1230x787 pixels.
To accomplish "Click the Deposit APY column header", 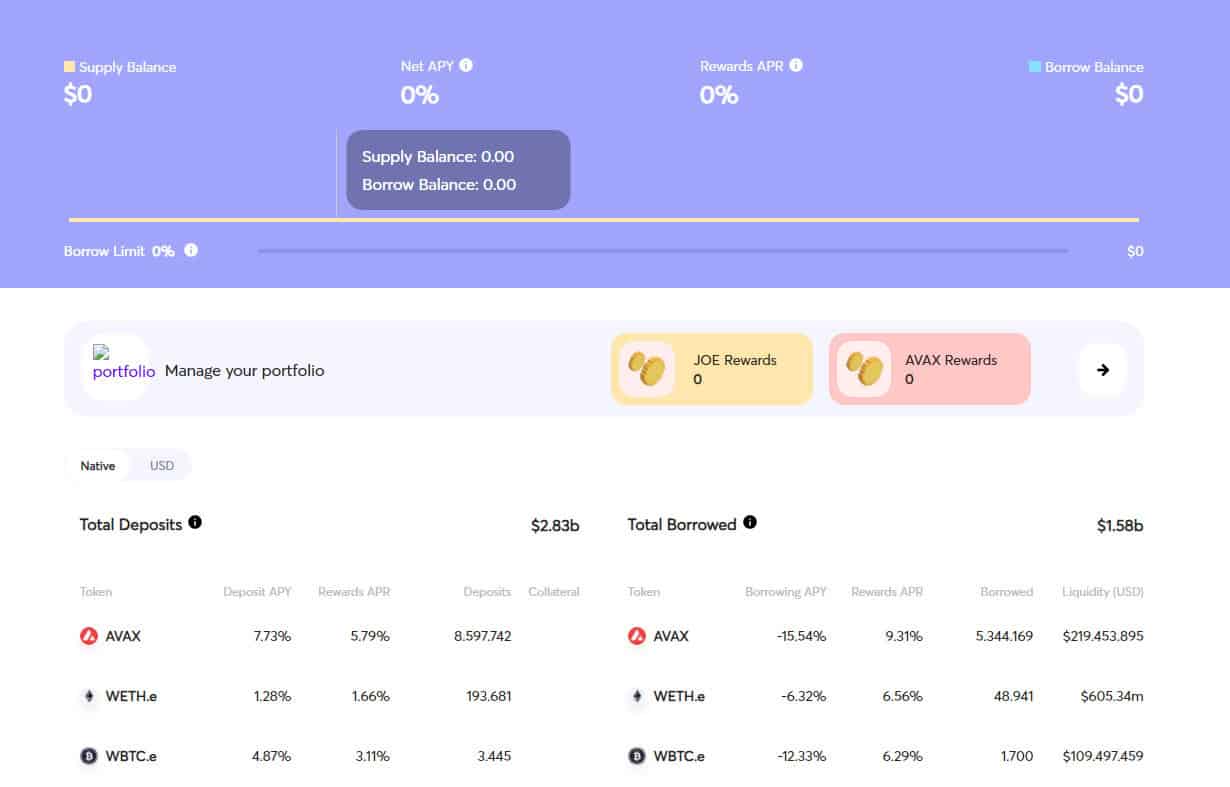I will point(257,592).
